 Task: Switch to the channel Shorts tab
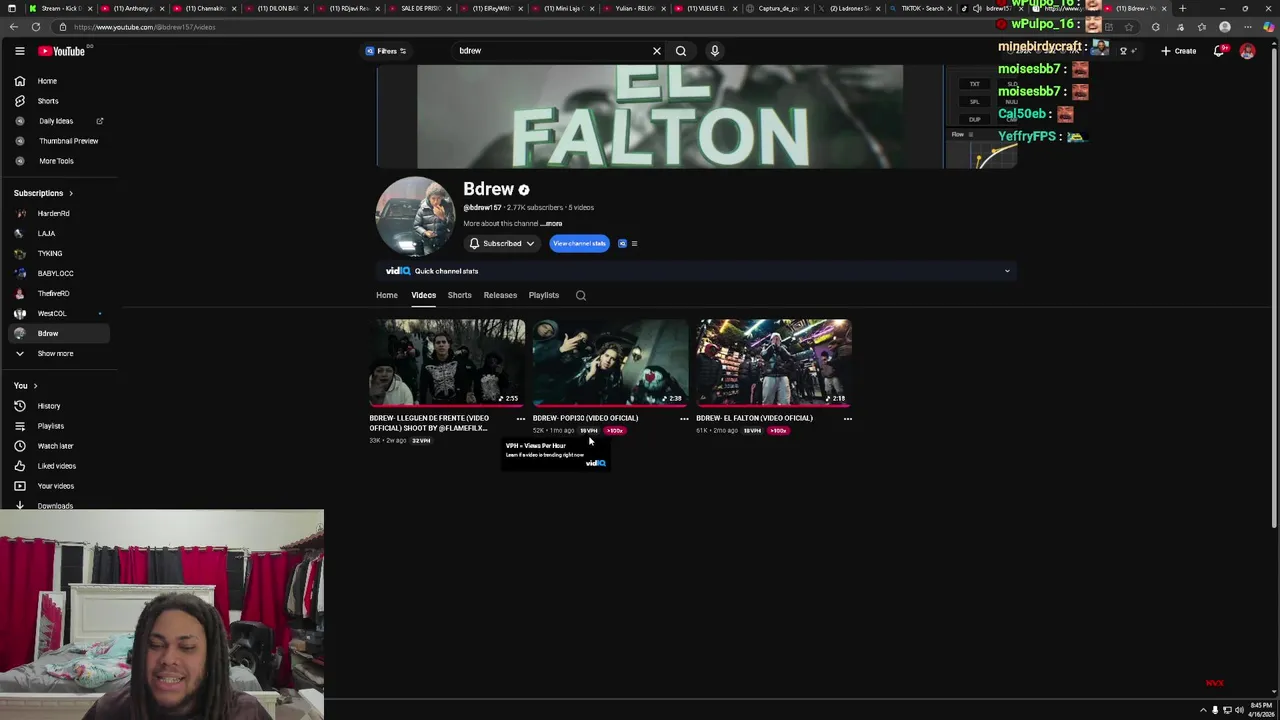(x=459, y=295)
